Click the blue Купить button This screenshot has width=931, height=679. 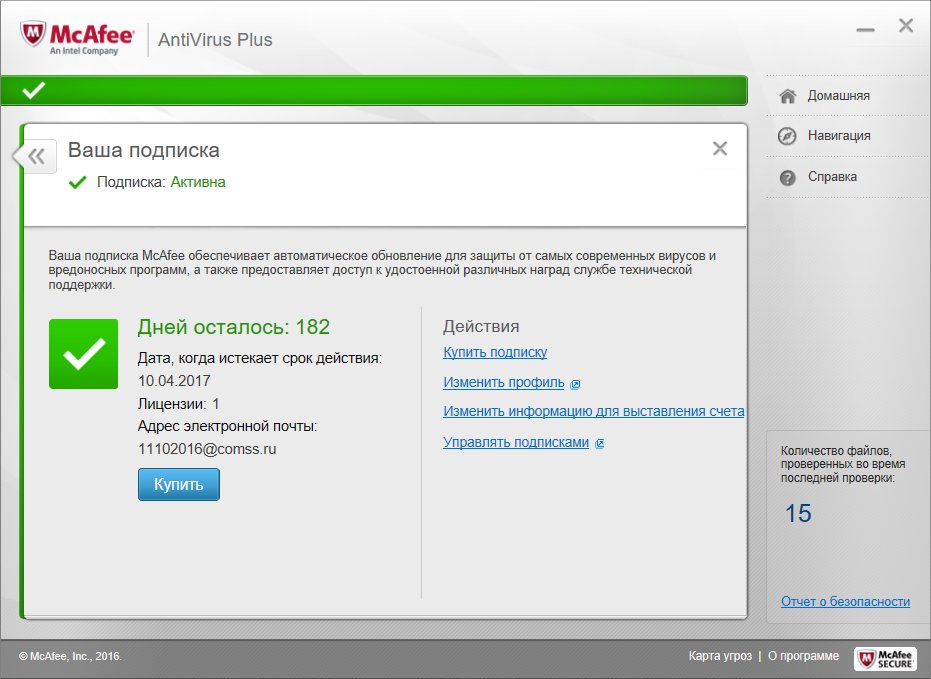(179, 484)
